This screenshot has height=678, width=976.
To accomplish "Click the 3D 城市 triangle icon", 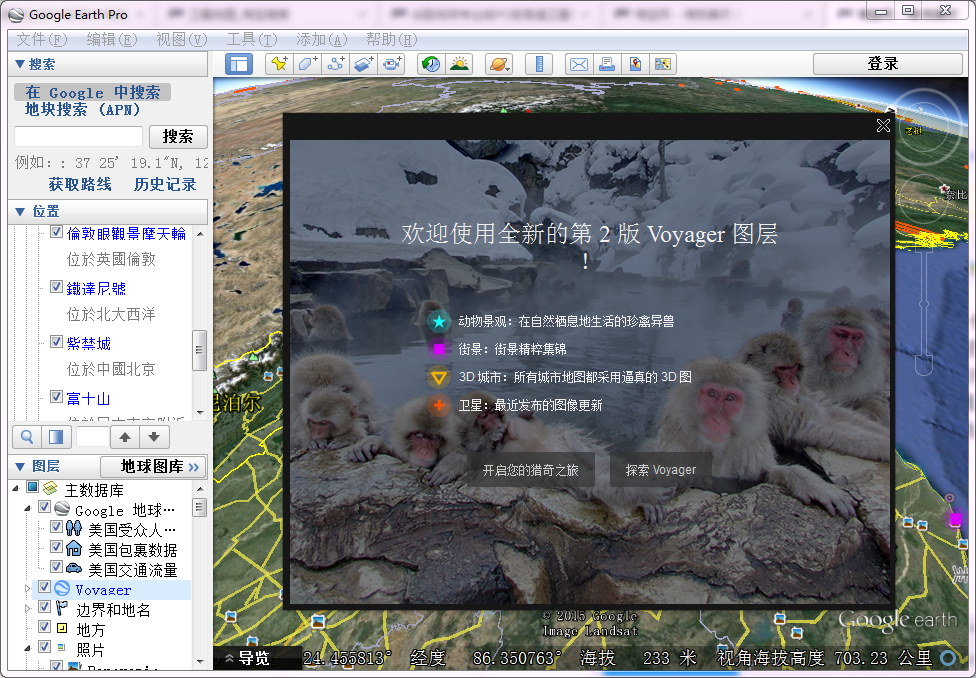I will pyautogui.click(x=439, y=377).
